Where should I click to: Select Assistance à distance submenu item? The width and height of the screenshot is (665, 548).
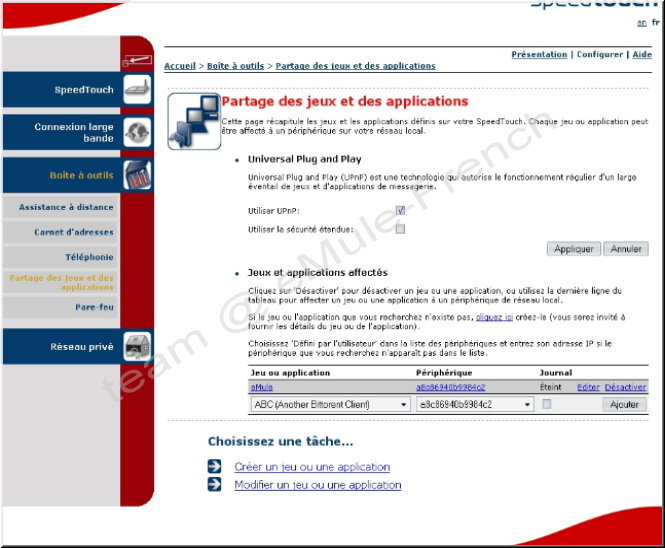[x=60, y=207]
